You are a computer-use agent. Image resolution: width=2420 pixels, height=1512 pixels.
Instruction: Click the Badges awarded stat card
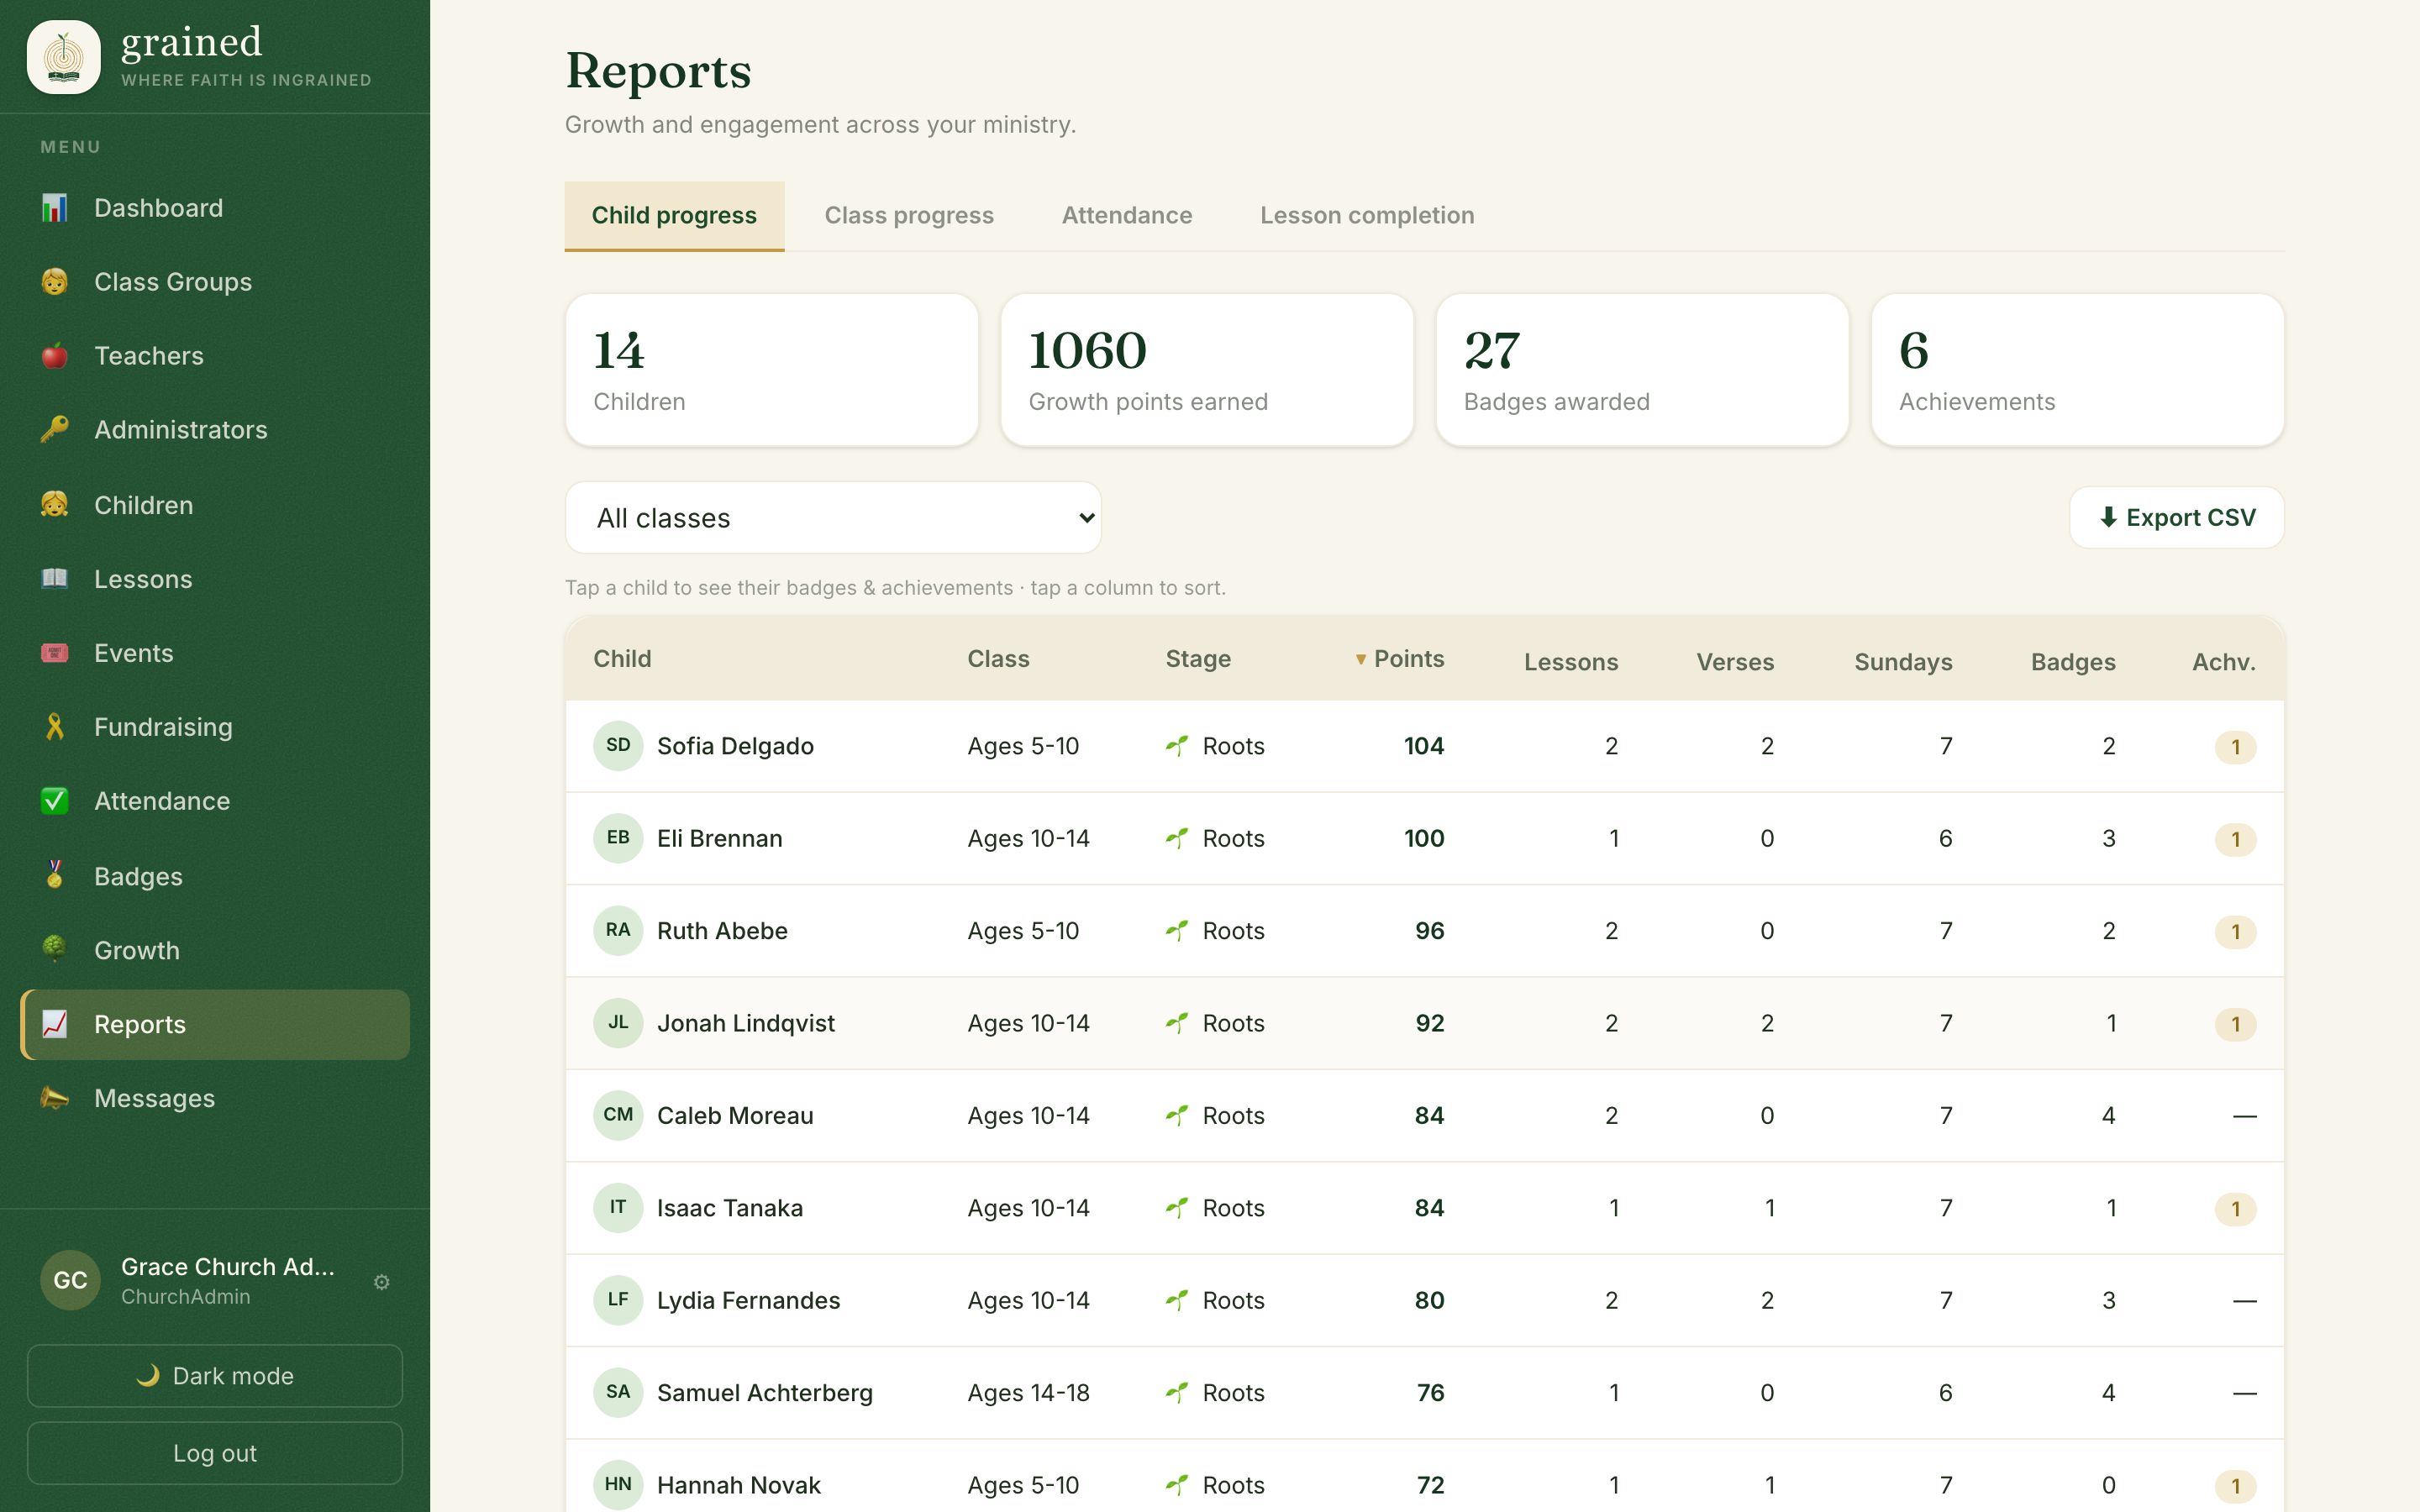click(1642, 370)
